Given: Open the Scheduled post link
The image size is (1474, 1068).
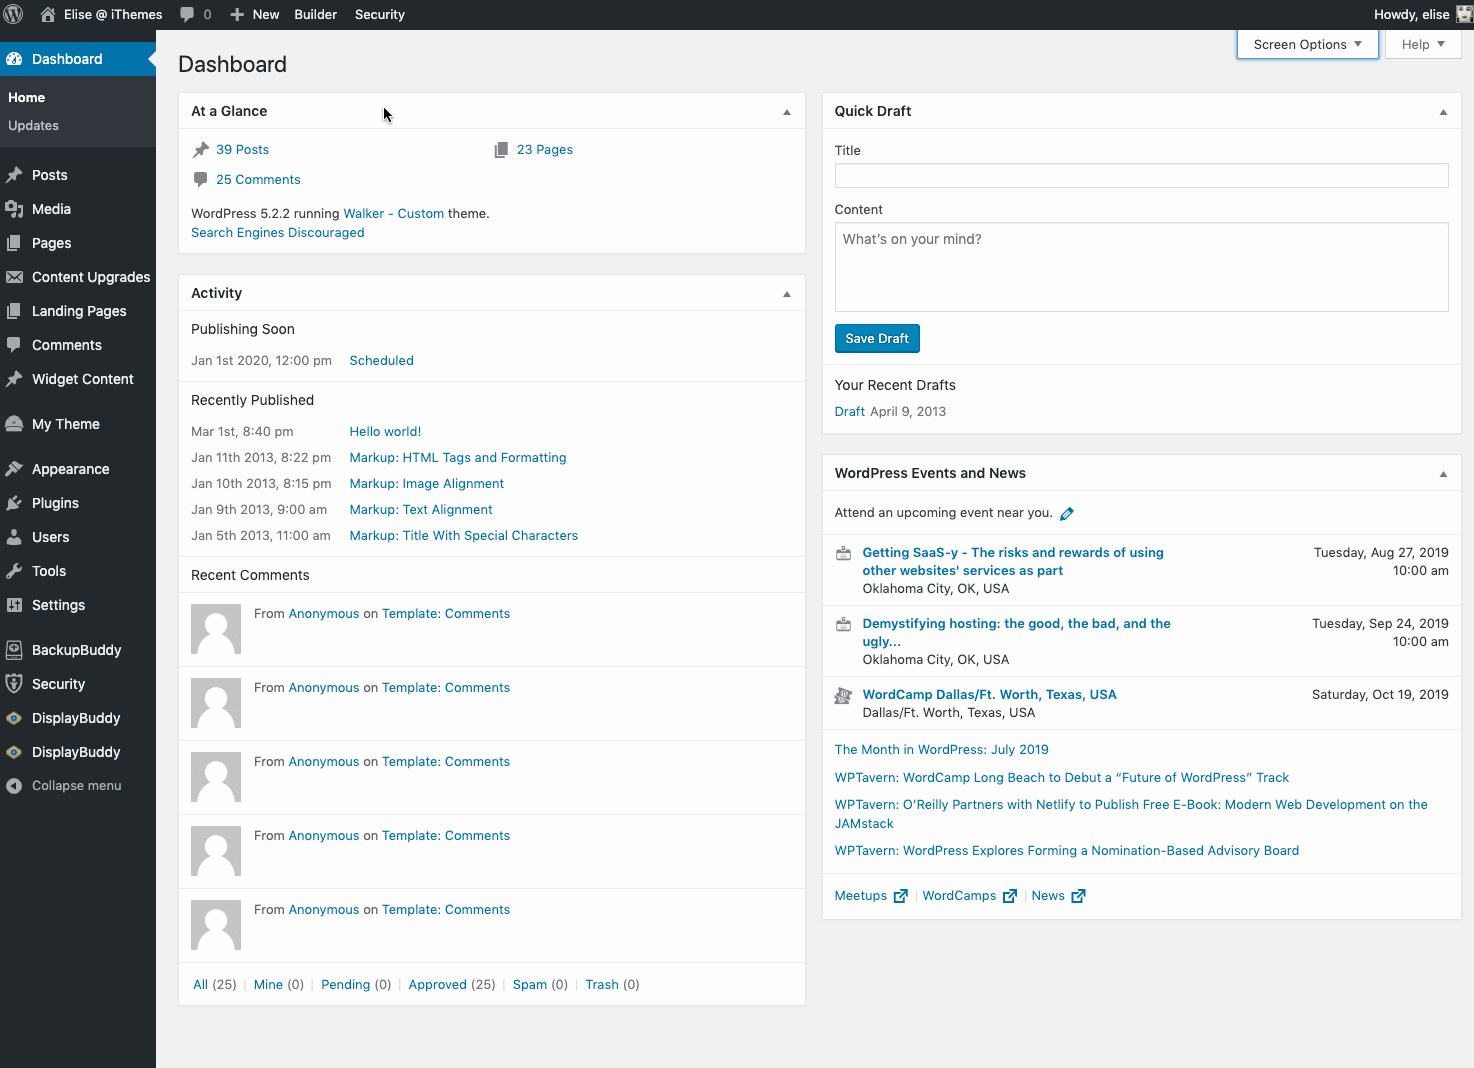Looking at the screenshot, I should [x=381, y=361].
